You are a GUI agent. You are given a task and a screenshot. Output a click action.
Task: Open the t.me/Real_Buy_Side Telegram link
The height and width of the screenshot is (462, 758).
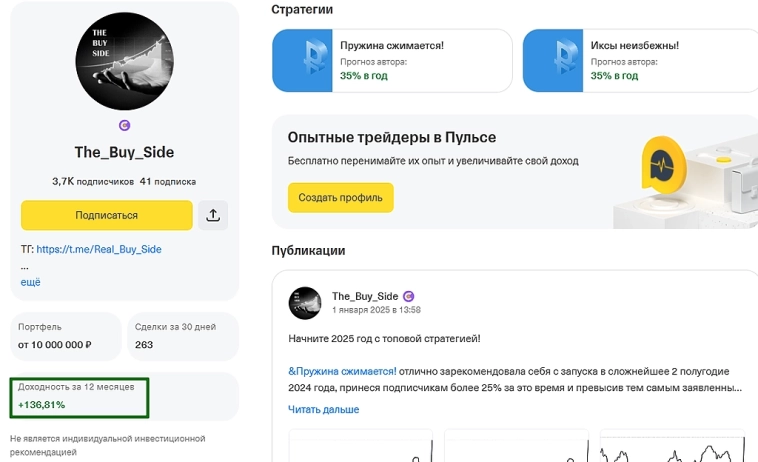(x=99, y=249)
